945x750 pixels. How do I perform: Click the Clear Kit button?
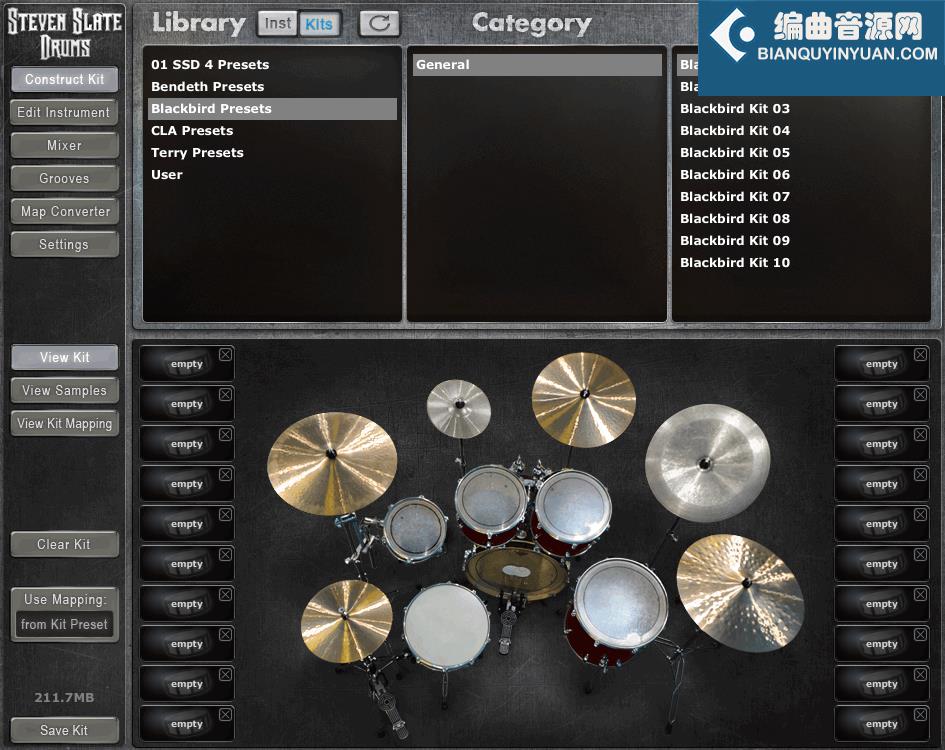coord(64,544)
